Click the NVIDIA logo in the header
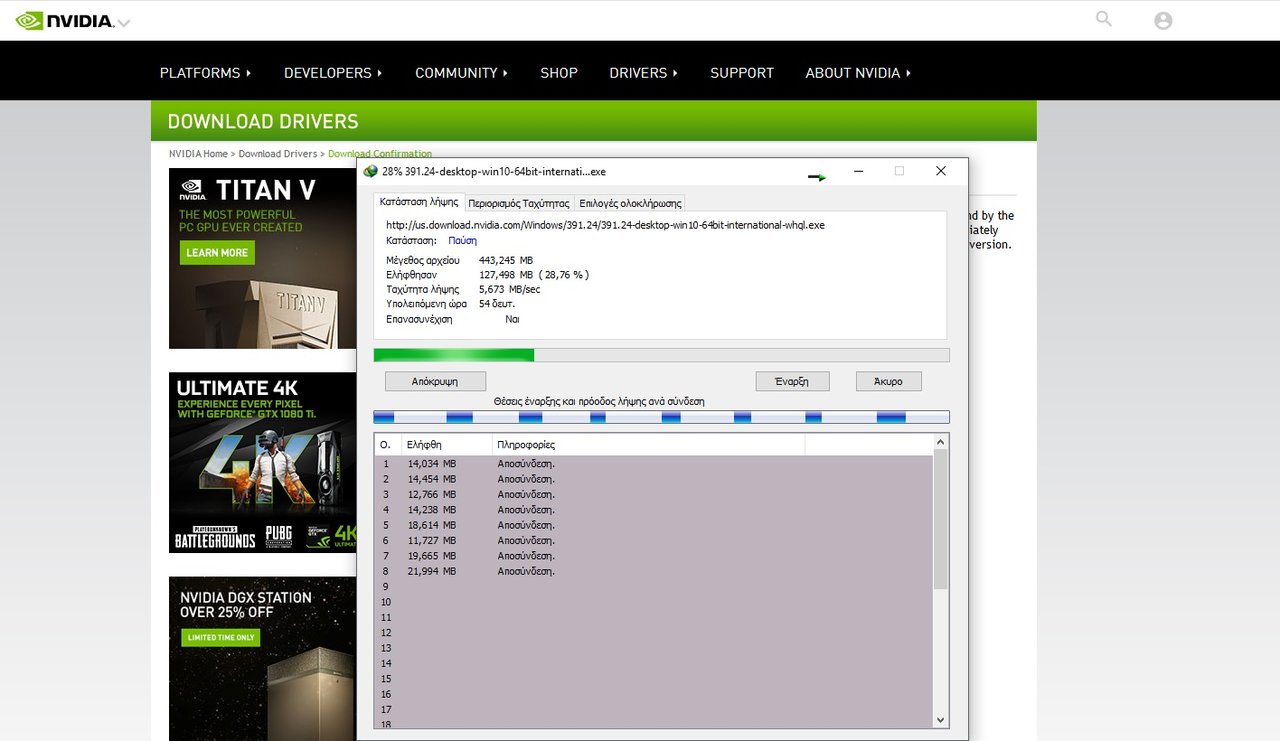1280x741 pixels. [x=65, y=20]
